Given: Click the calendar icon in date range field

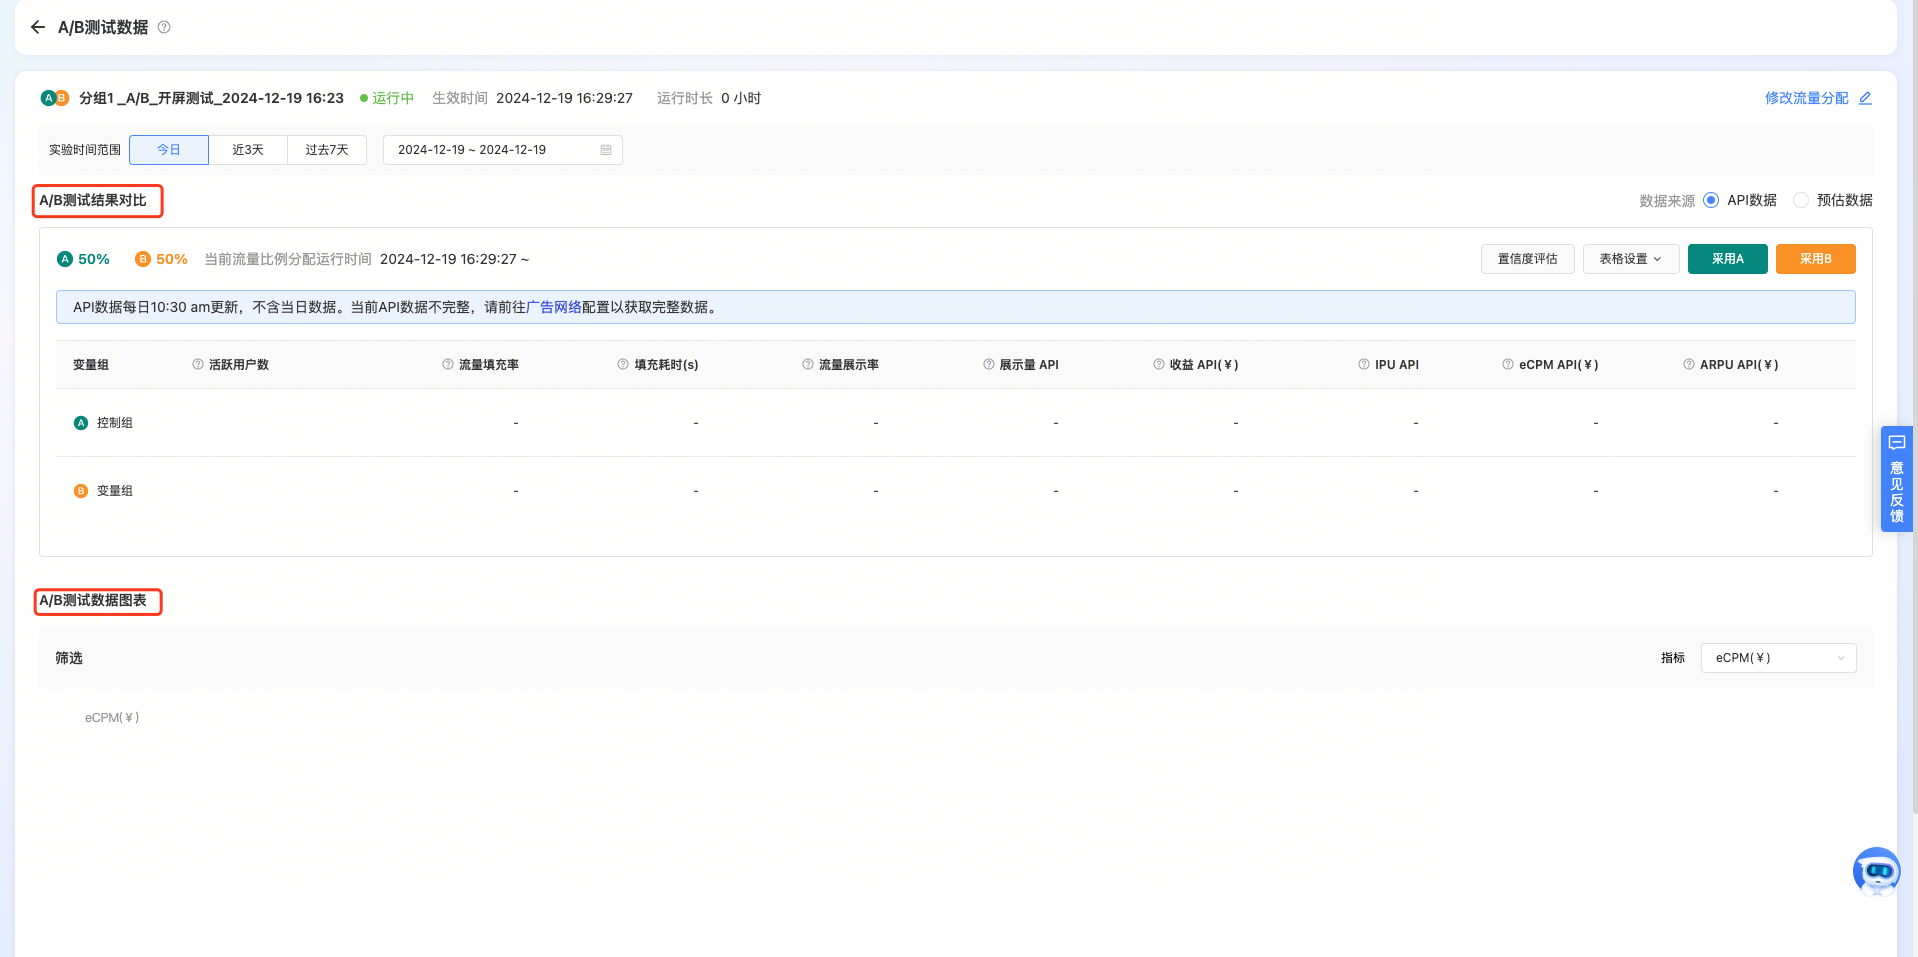Looking at the screenshot, I should tap(606, 150).
